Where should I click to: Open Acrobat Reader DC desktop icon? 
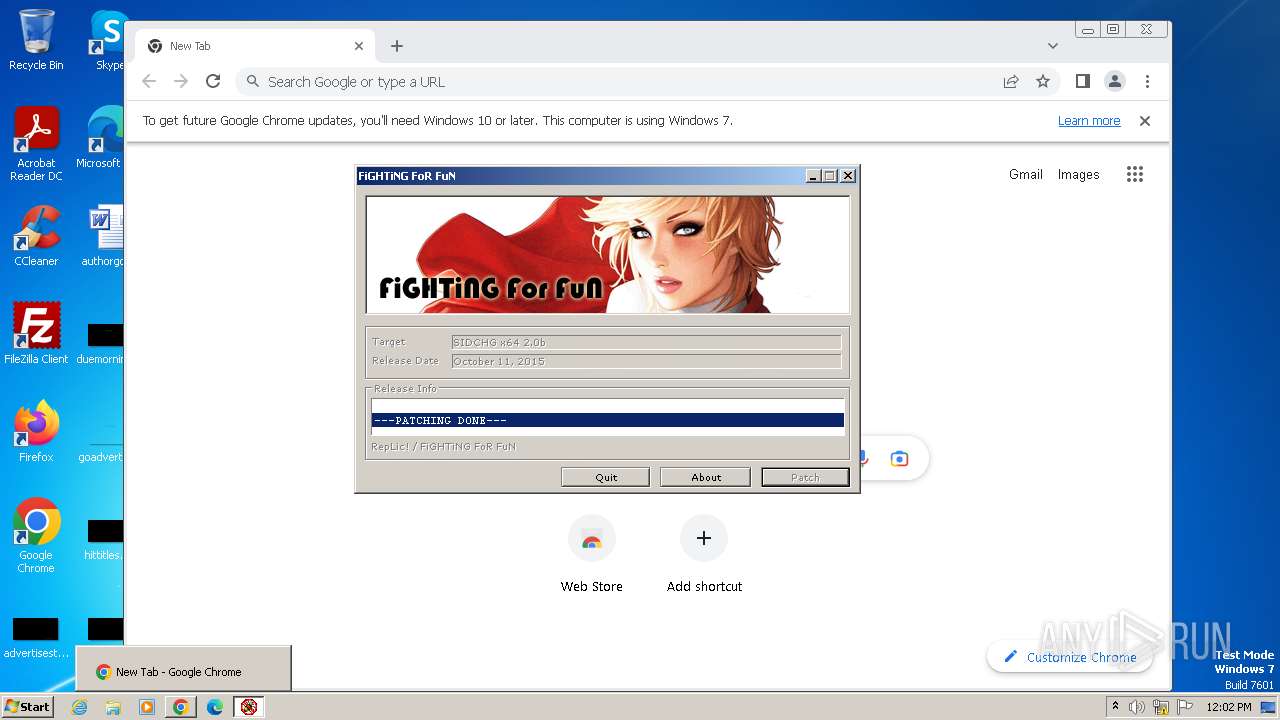click(36, 144)
